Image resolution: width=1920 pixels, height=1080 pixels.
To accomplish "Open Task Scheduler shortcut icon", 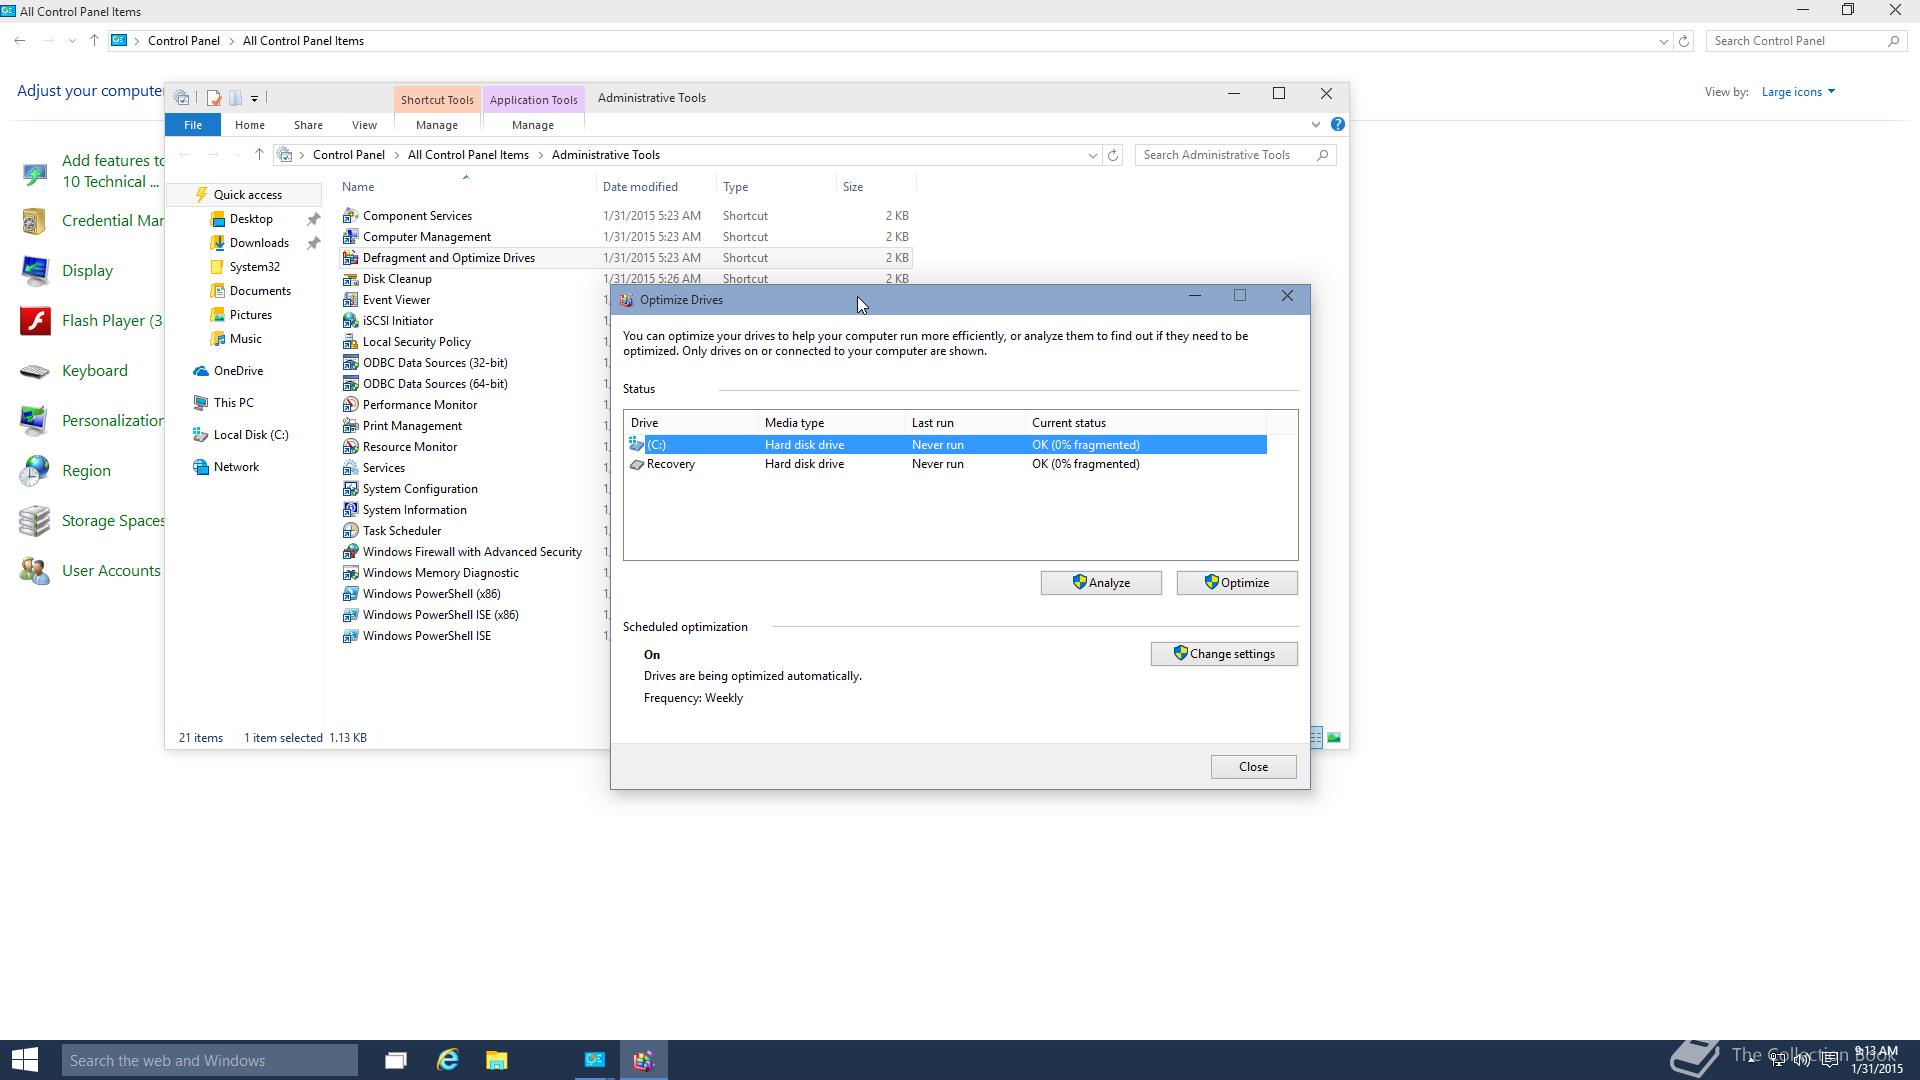I will tap(350, 531).
